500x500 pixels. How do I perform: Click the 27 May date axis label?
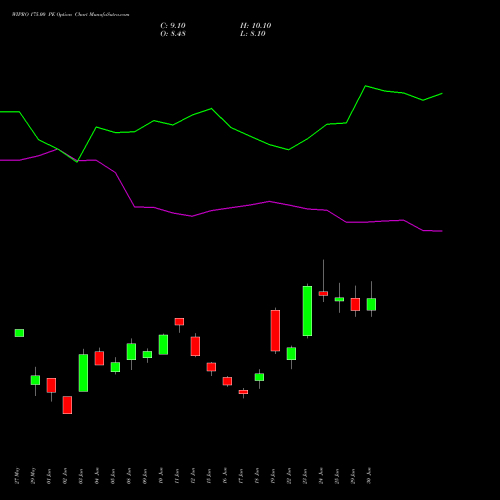18,476
